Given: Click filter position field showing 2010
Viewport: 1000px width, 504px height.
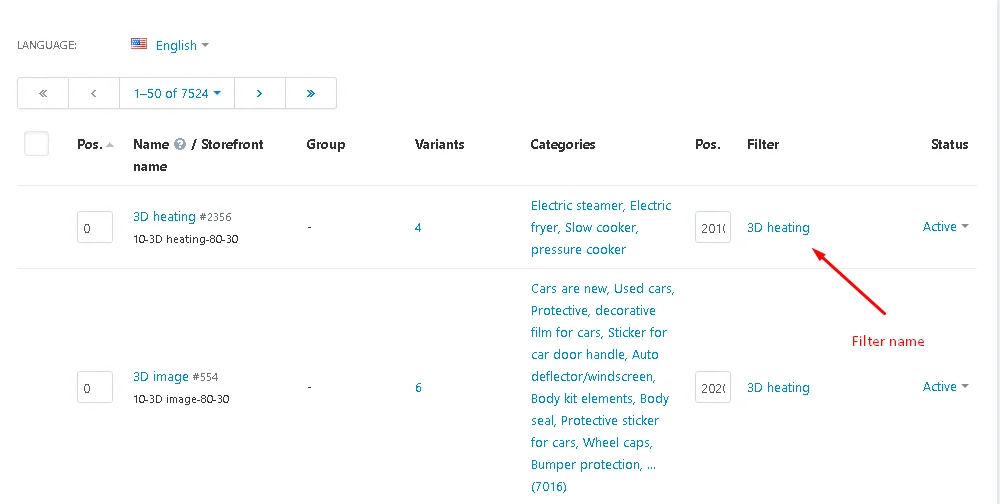Looking at the screenshot, I should pos(712,228).
